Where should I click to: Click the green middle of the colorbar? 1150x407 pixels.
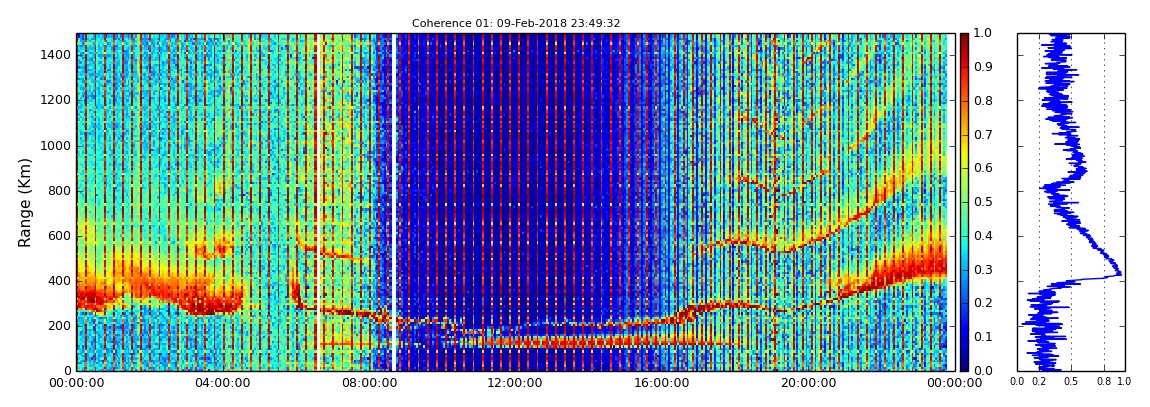point(964,202)
